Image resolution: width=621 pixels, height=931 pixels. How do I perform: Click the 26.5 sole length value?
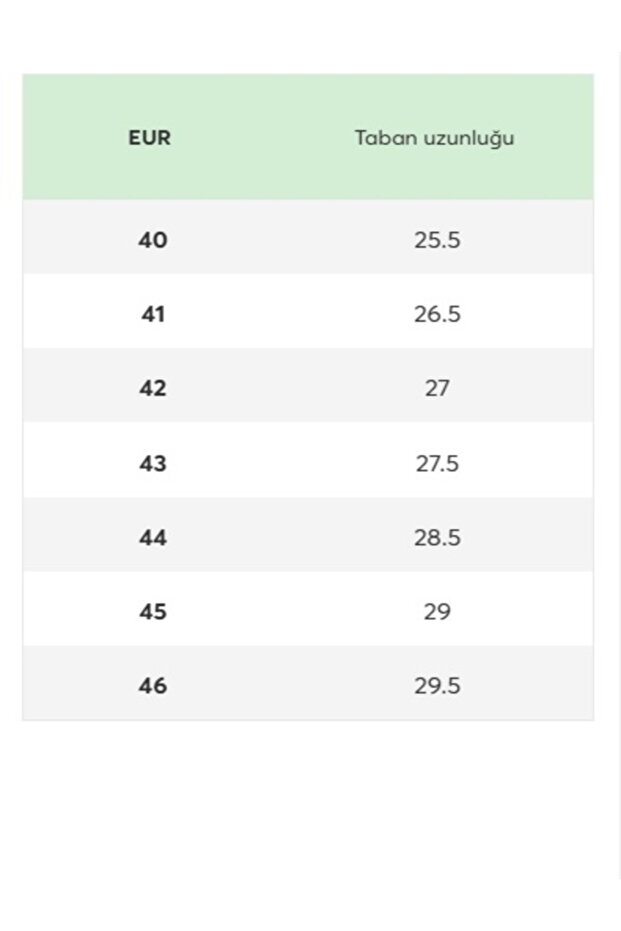[x=437, y=314]
